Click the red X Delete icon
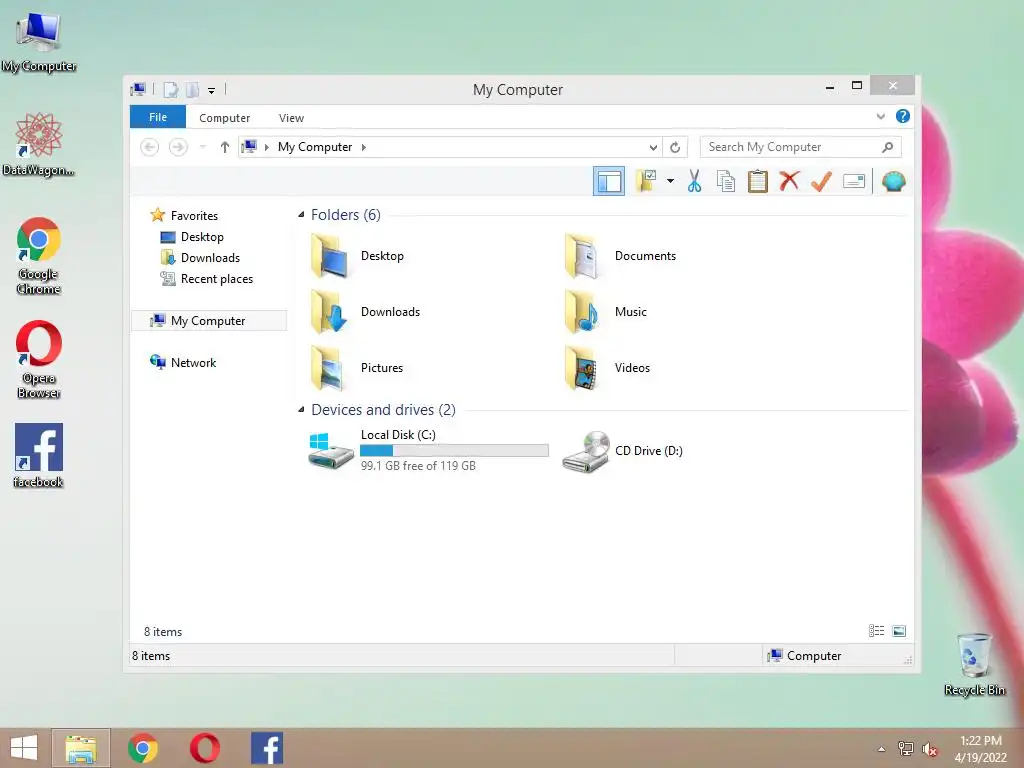Screen dimensions: 1024x768 point(790,180)
